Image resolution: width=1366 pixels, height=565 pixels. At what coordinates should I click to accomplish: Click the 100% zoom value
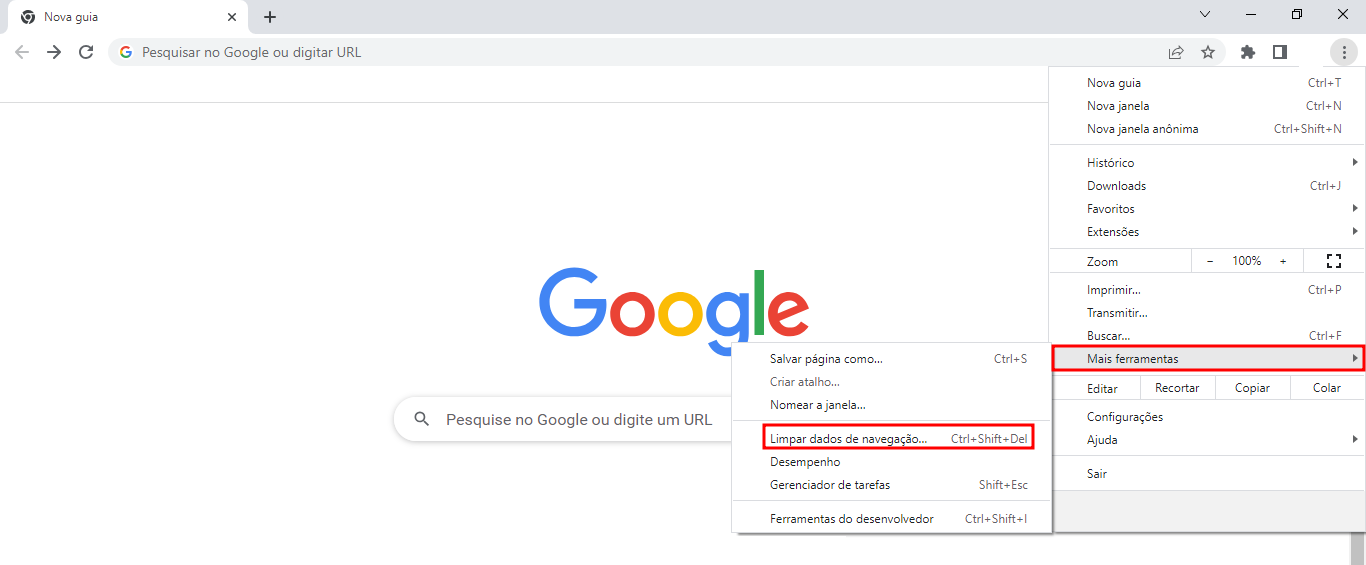[1246, 261]
